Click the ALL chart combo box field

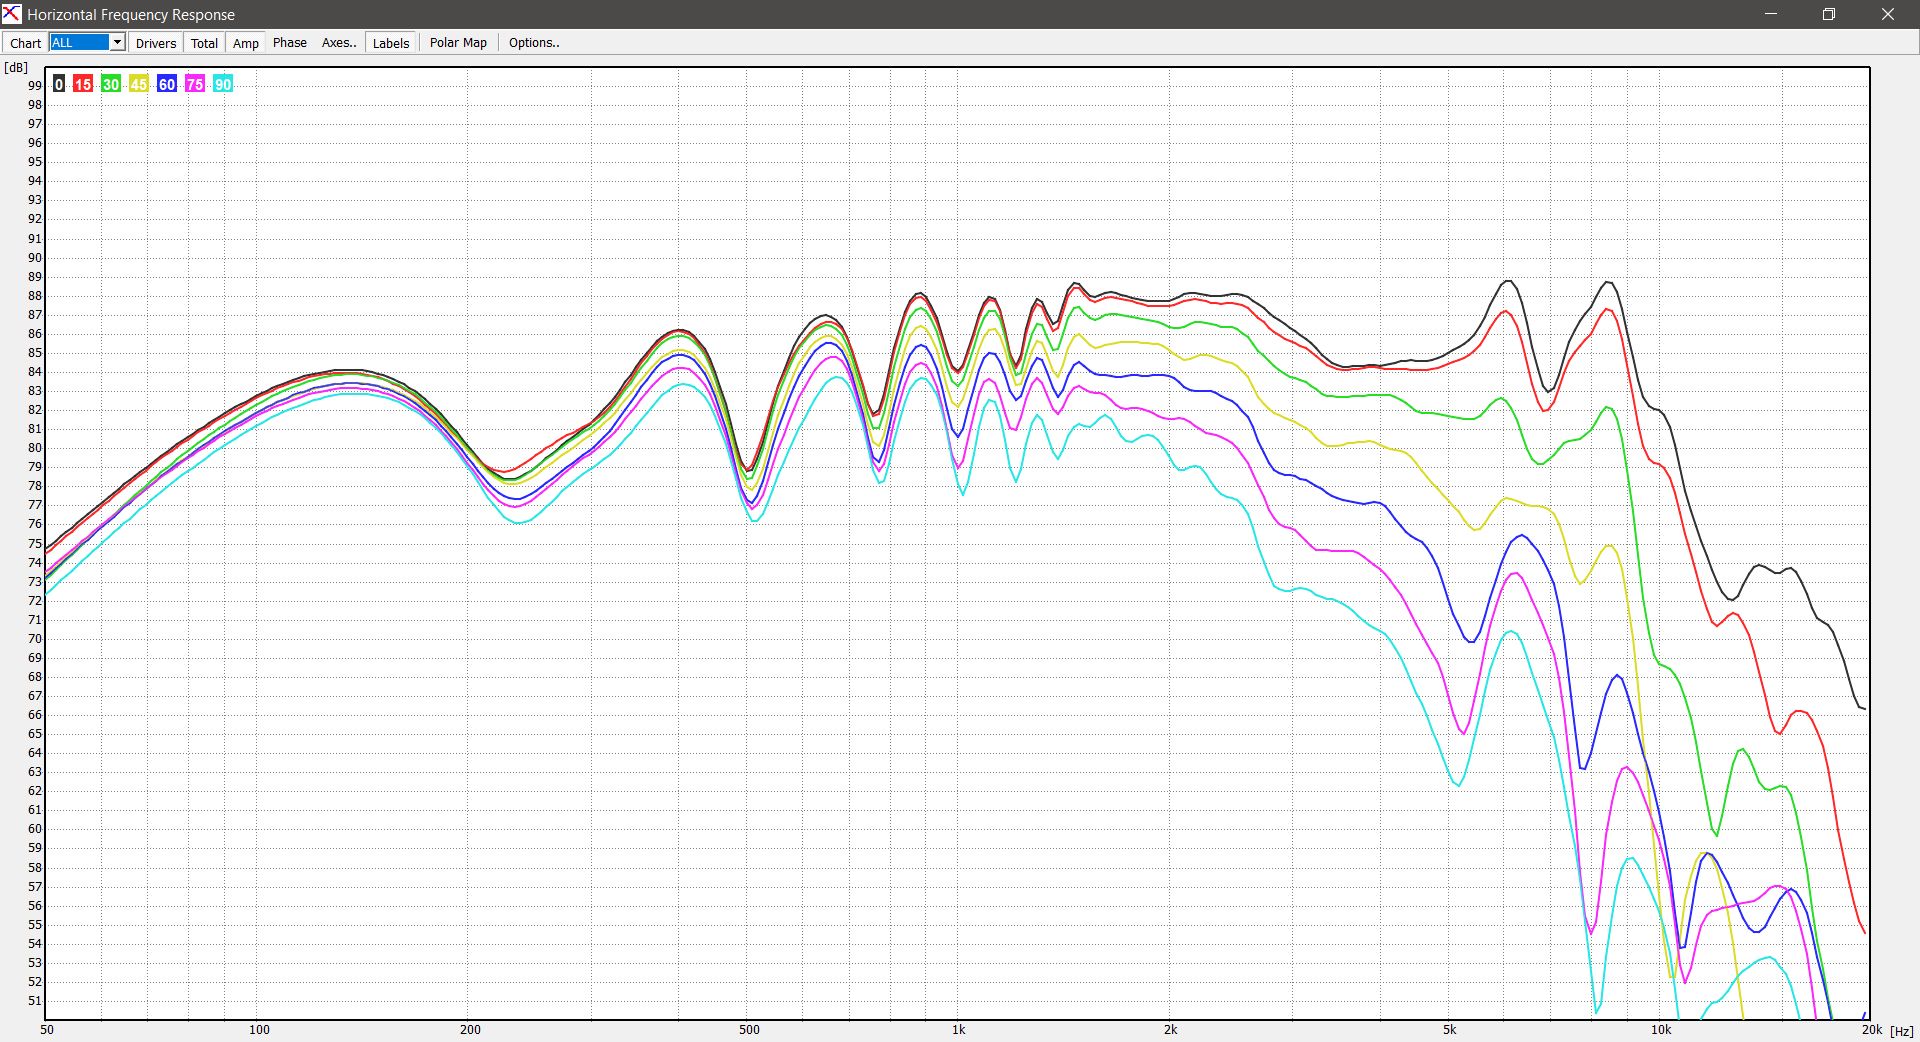[x=79, y=42]
